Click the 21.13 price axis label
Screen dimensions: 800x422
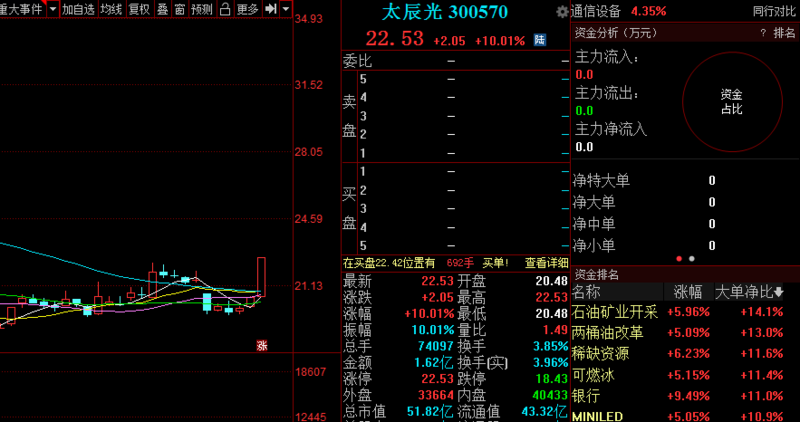[309, 286]
